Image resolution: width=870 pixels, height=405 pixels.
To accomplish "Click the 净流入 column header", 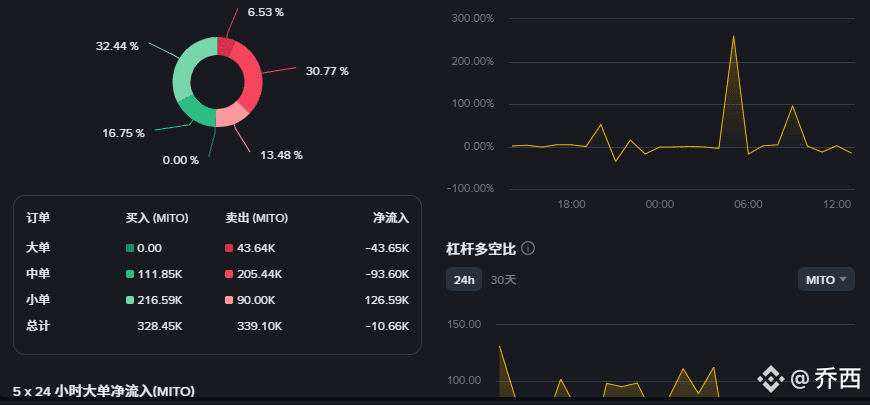I will click(390, 217).
